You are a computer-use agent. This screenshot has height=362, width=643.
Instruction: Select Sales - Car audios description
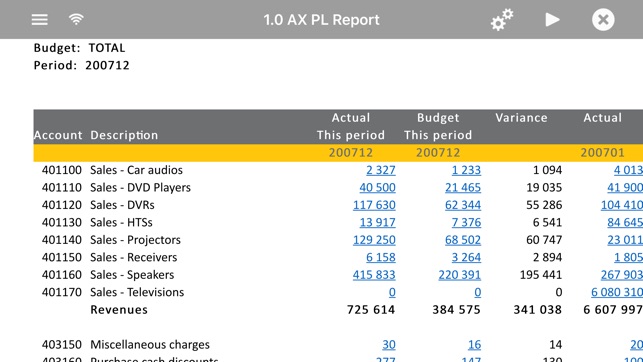136,170
